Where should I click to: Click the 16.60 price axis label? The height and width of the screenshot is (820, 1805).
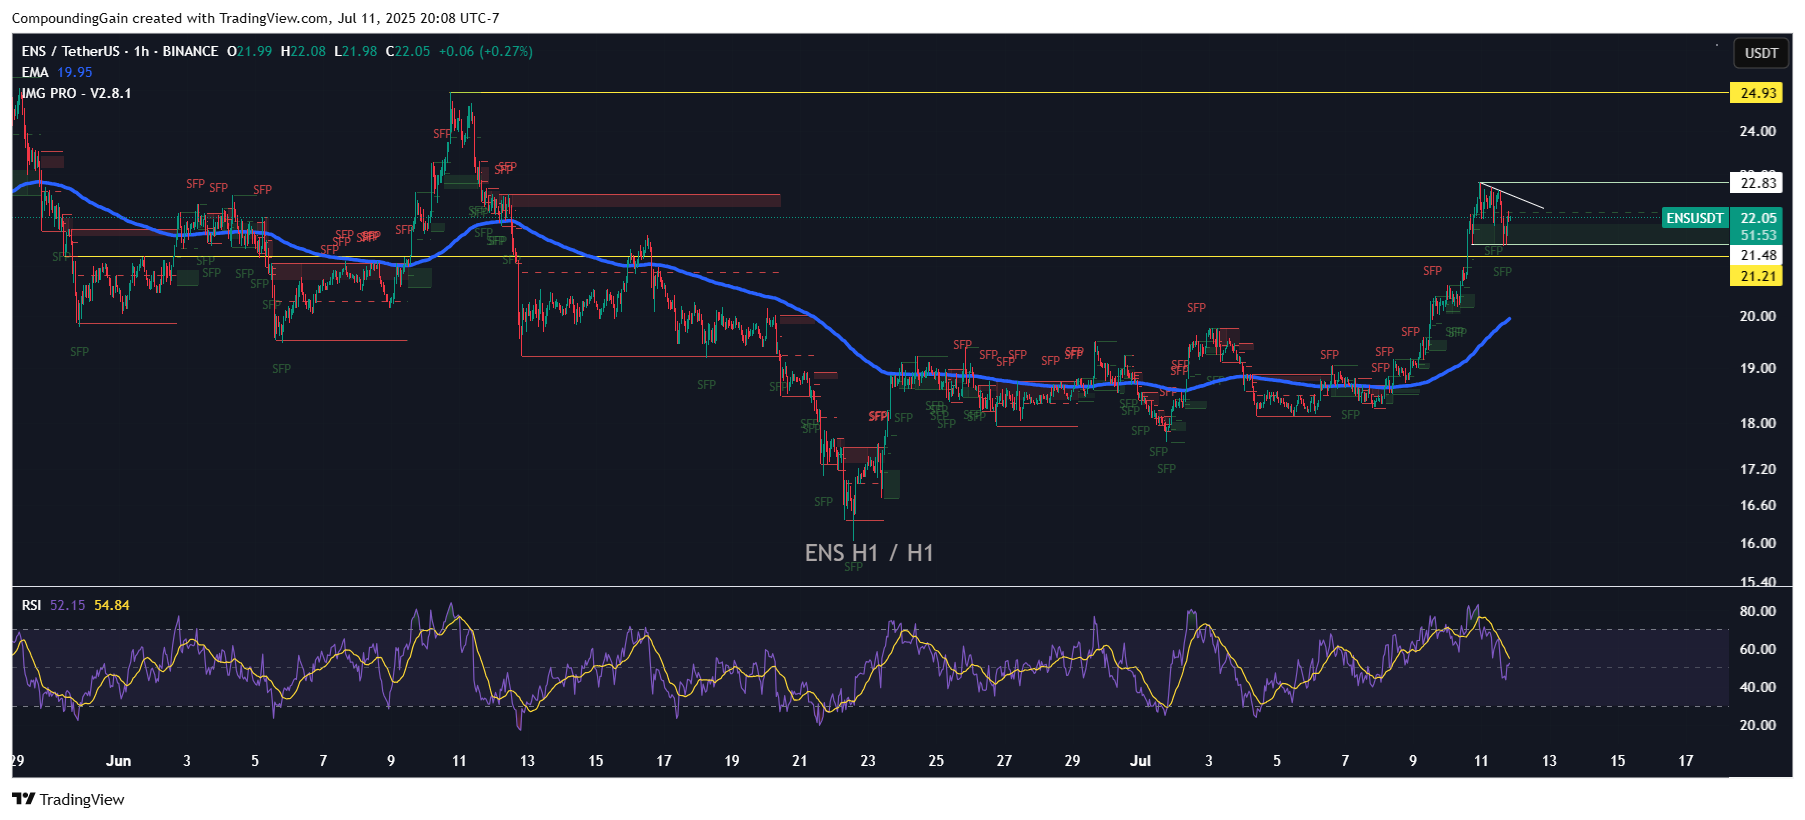point(1757,505)
